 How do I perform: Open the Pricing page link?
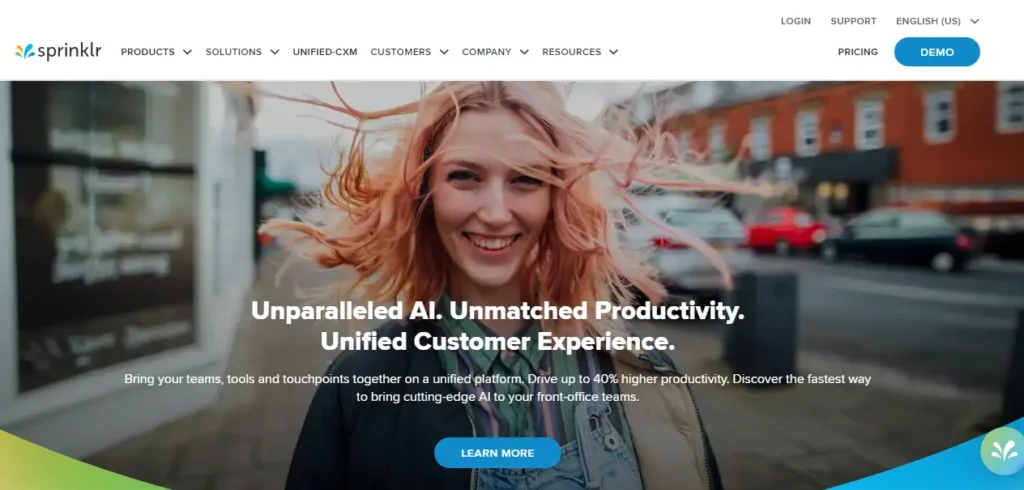[858, 52]
